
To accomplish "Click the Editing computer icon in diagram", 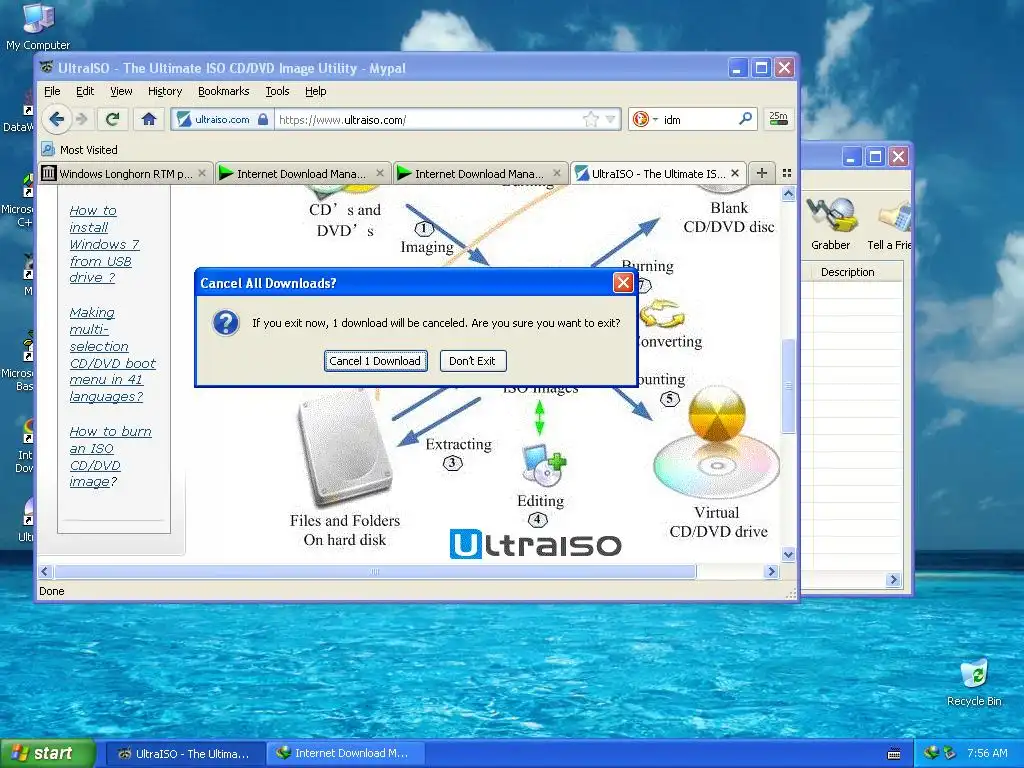I will [543, 465].
